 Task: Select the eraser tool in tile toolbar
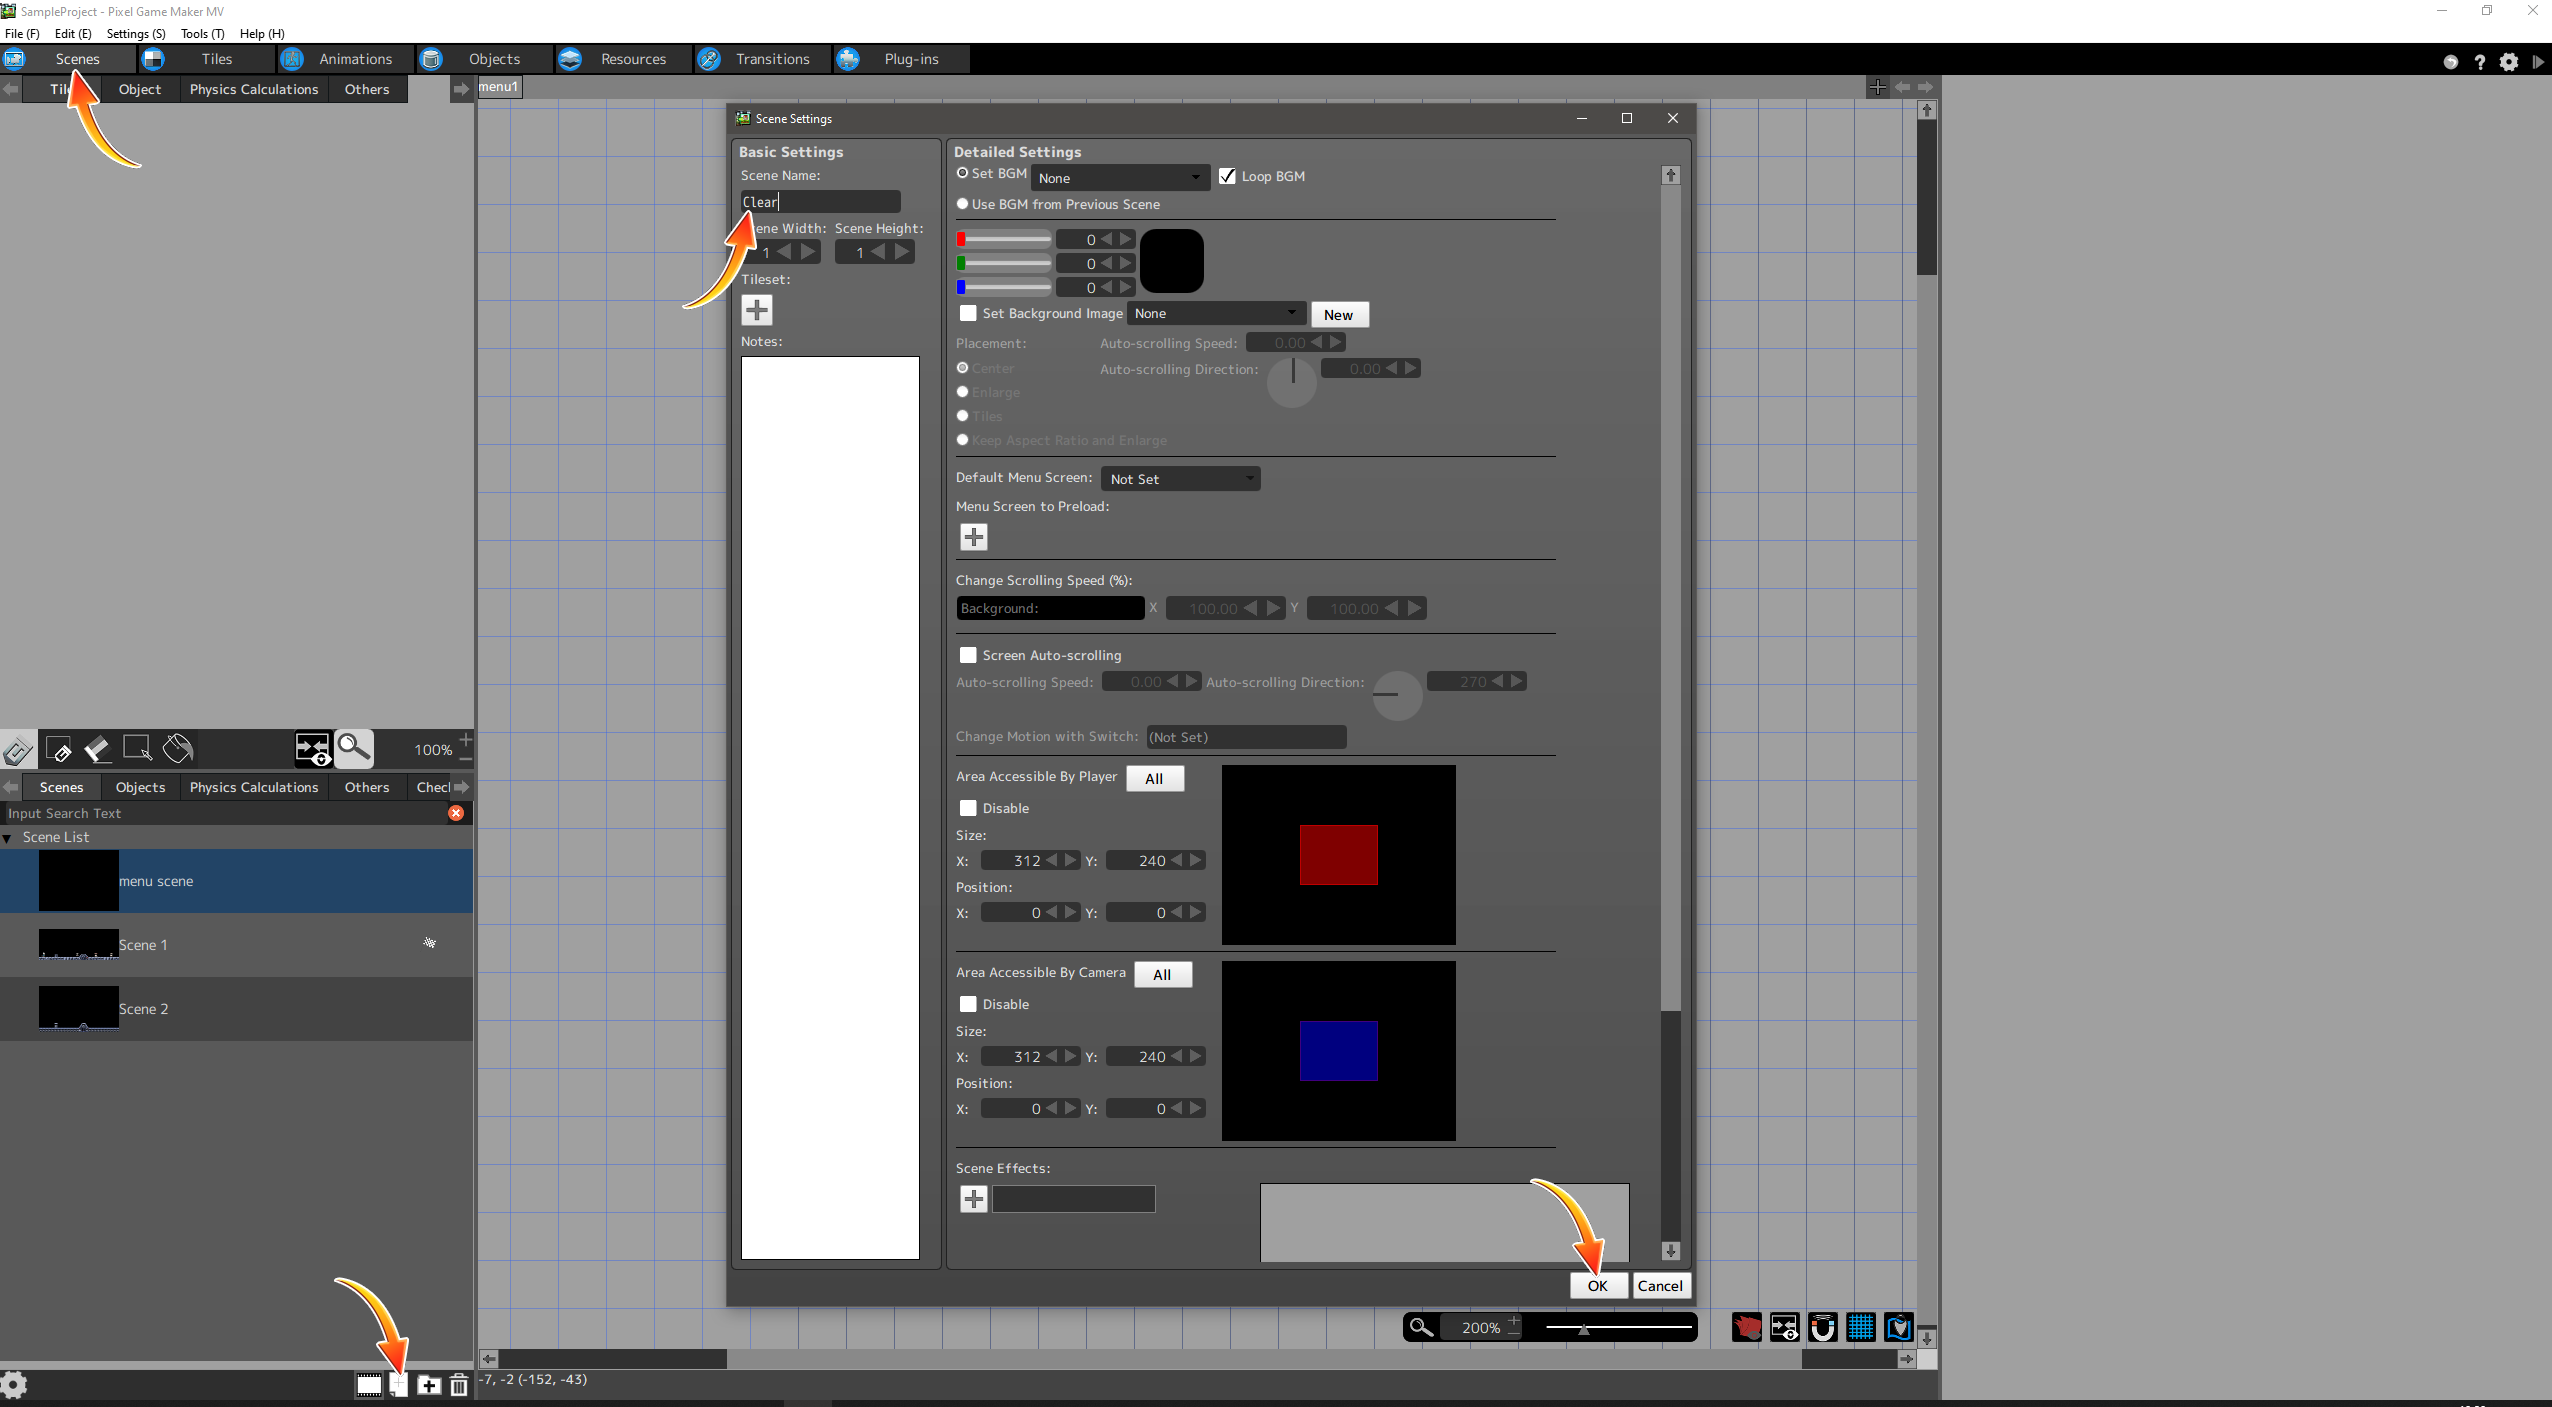point(97,748)
